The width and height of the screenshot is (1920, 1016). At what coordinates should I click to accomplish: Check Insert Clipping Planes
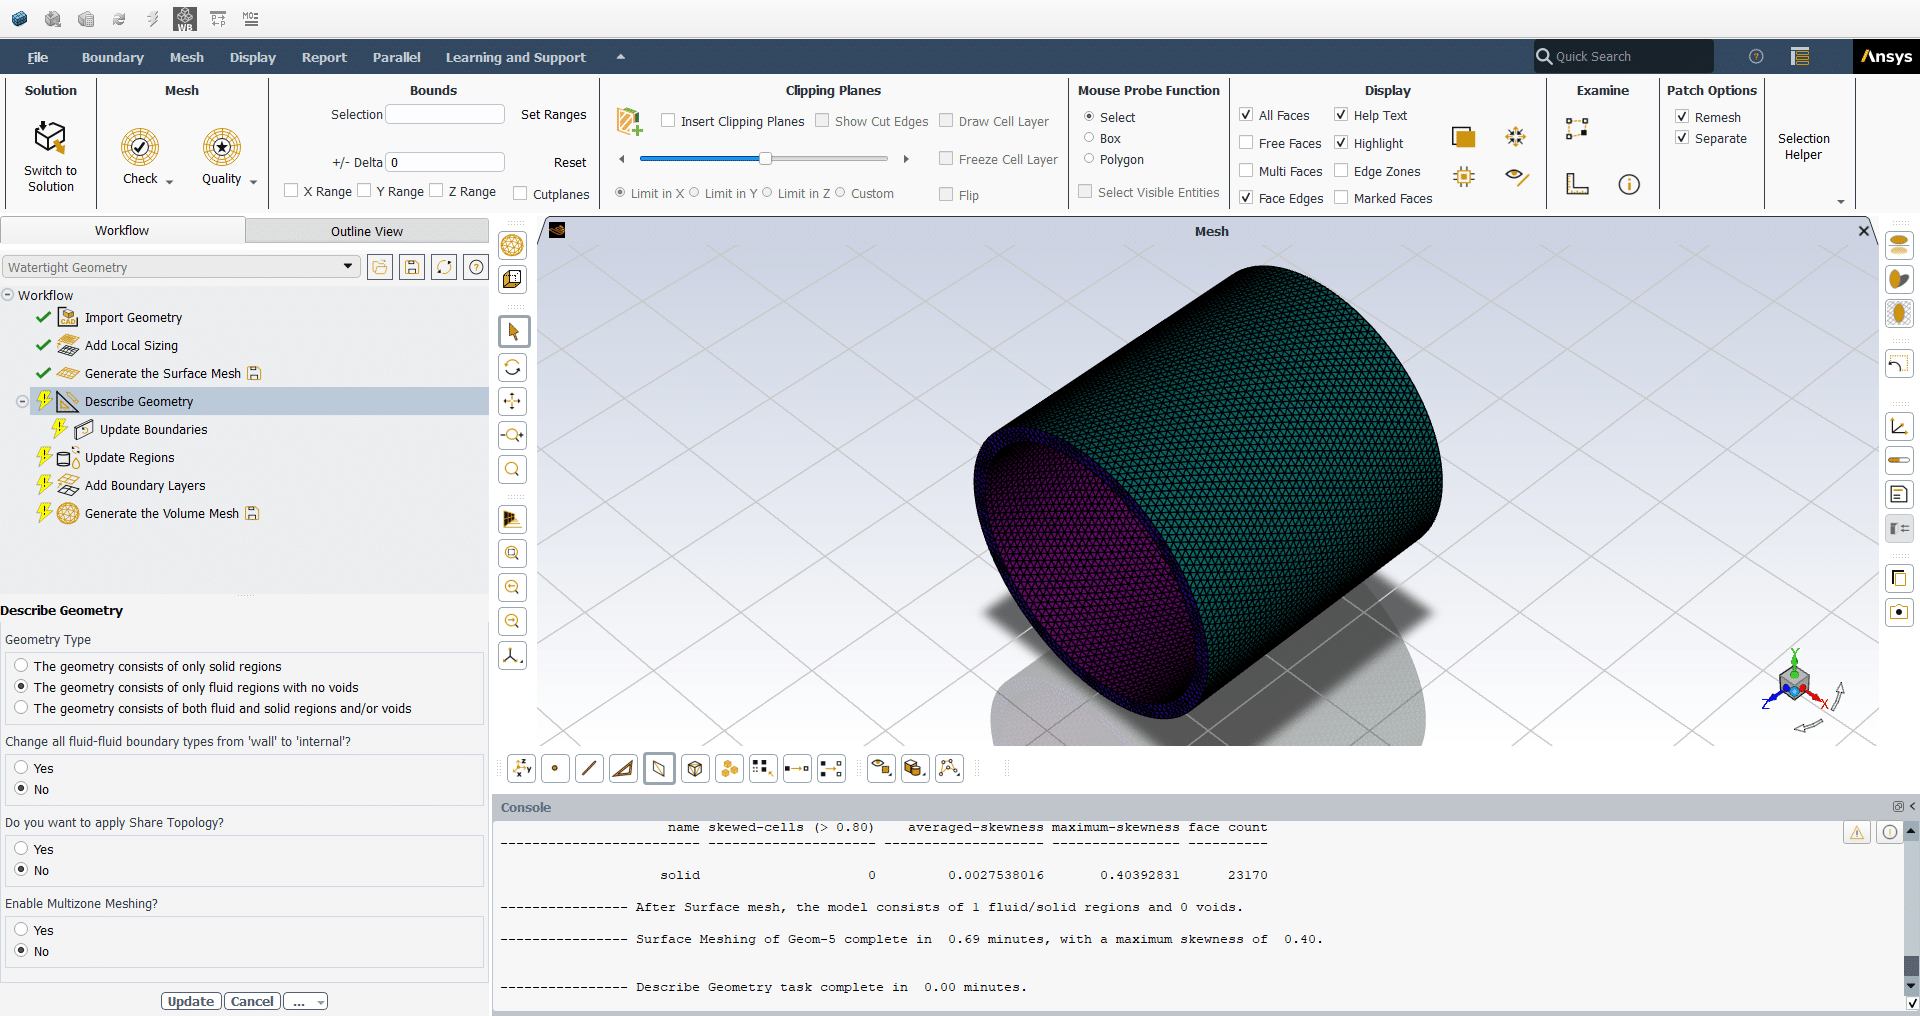tap(668, 121)
